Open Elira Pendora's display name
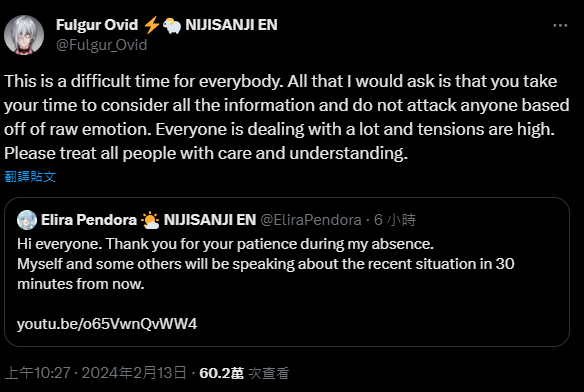584x392 pixels. (89, 220)
